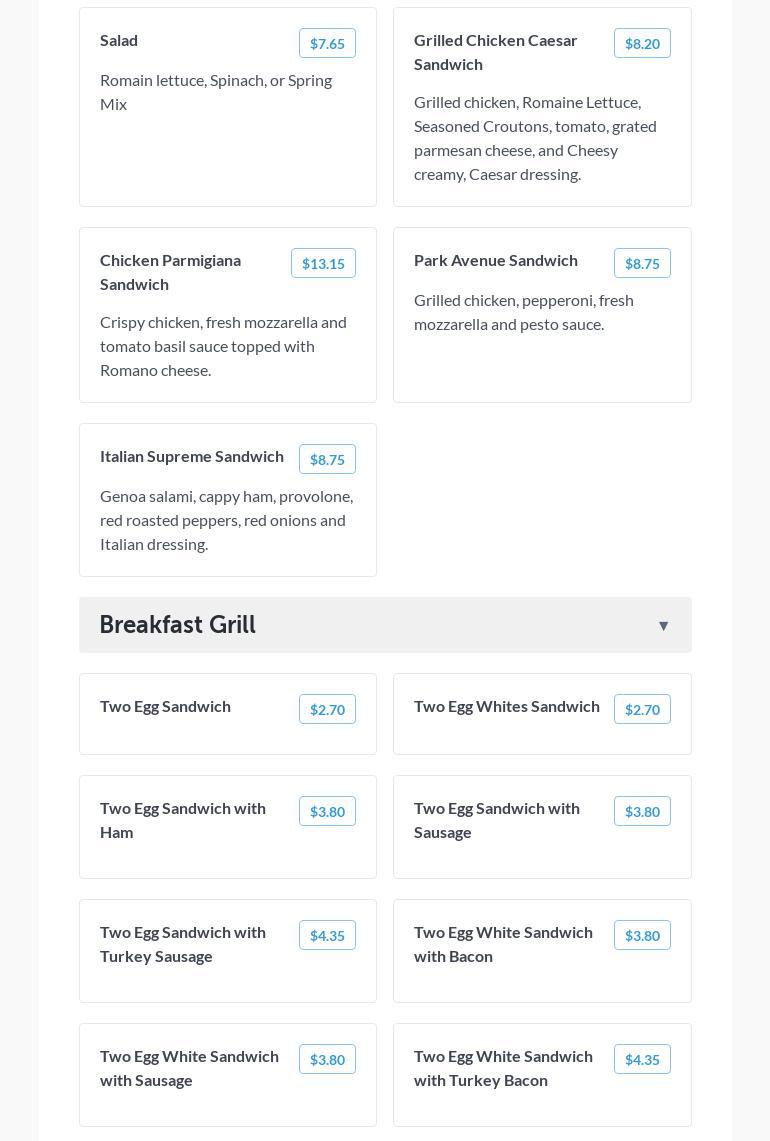Viewport: 770px width, 1141px height.
Task: Click the Breakfast Grill section header
Action: click(178, 625)
